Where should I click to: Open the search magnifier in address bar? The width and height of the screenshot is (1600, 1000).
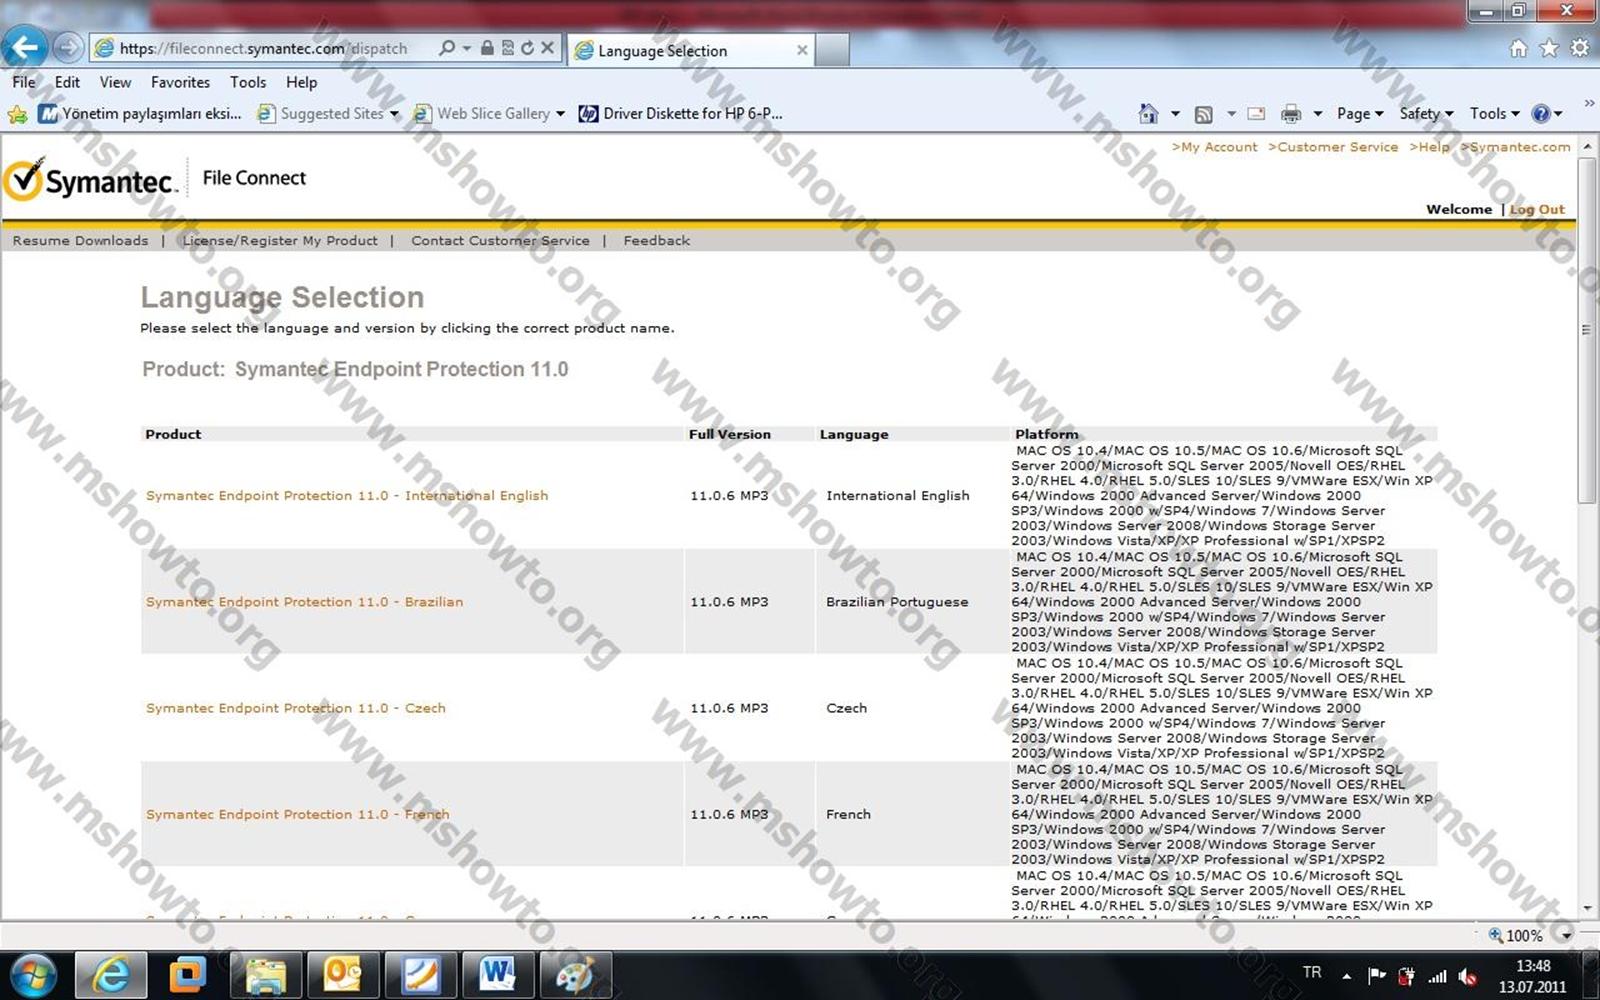447,48
